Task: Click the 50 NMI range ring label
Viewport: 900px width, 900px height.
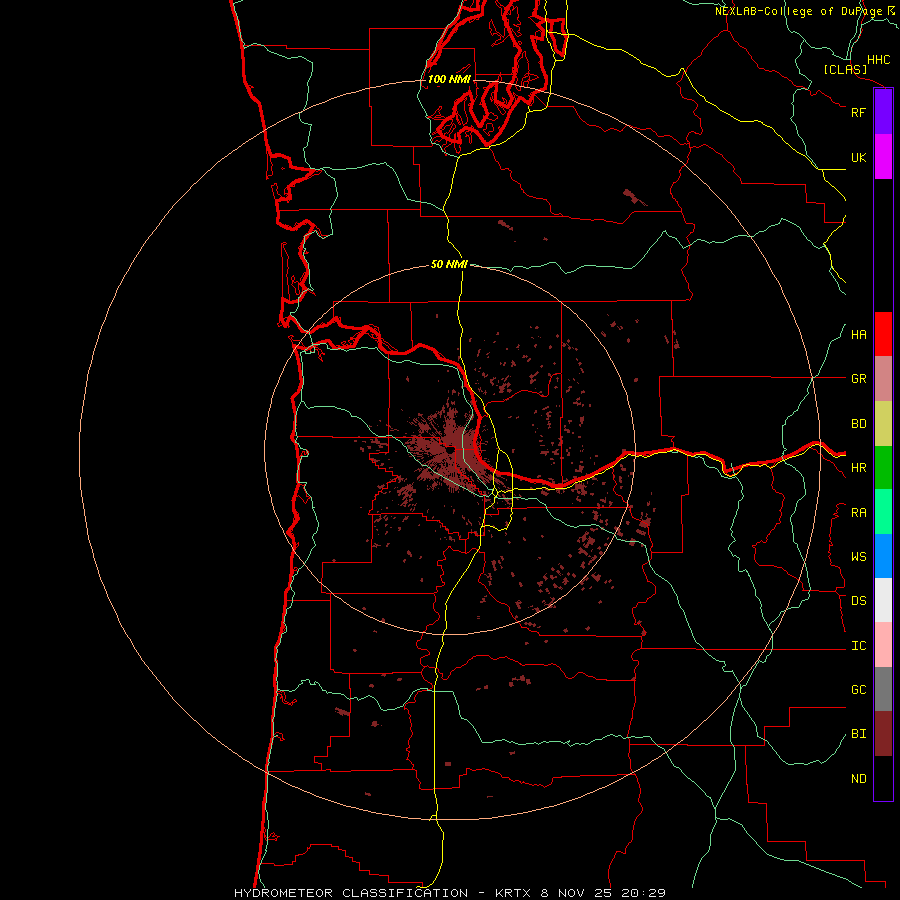Action: pyautogui.click(x=449, y=264)
